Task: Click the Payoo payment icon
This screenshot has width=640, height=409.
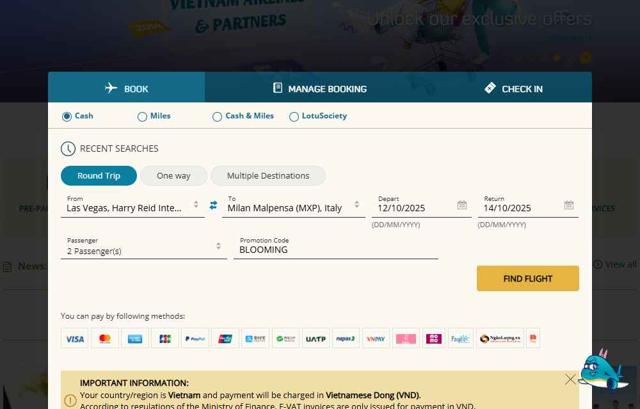Action: tap(460, 338)
